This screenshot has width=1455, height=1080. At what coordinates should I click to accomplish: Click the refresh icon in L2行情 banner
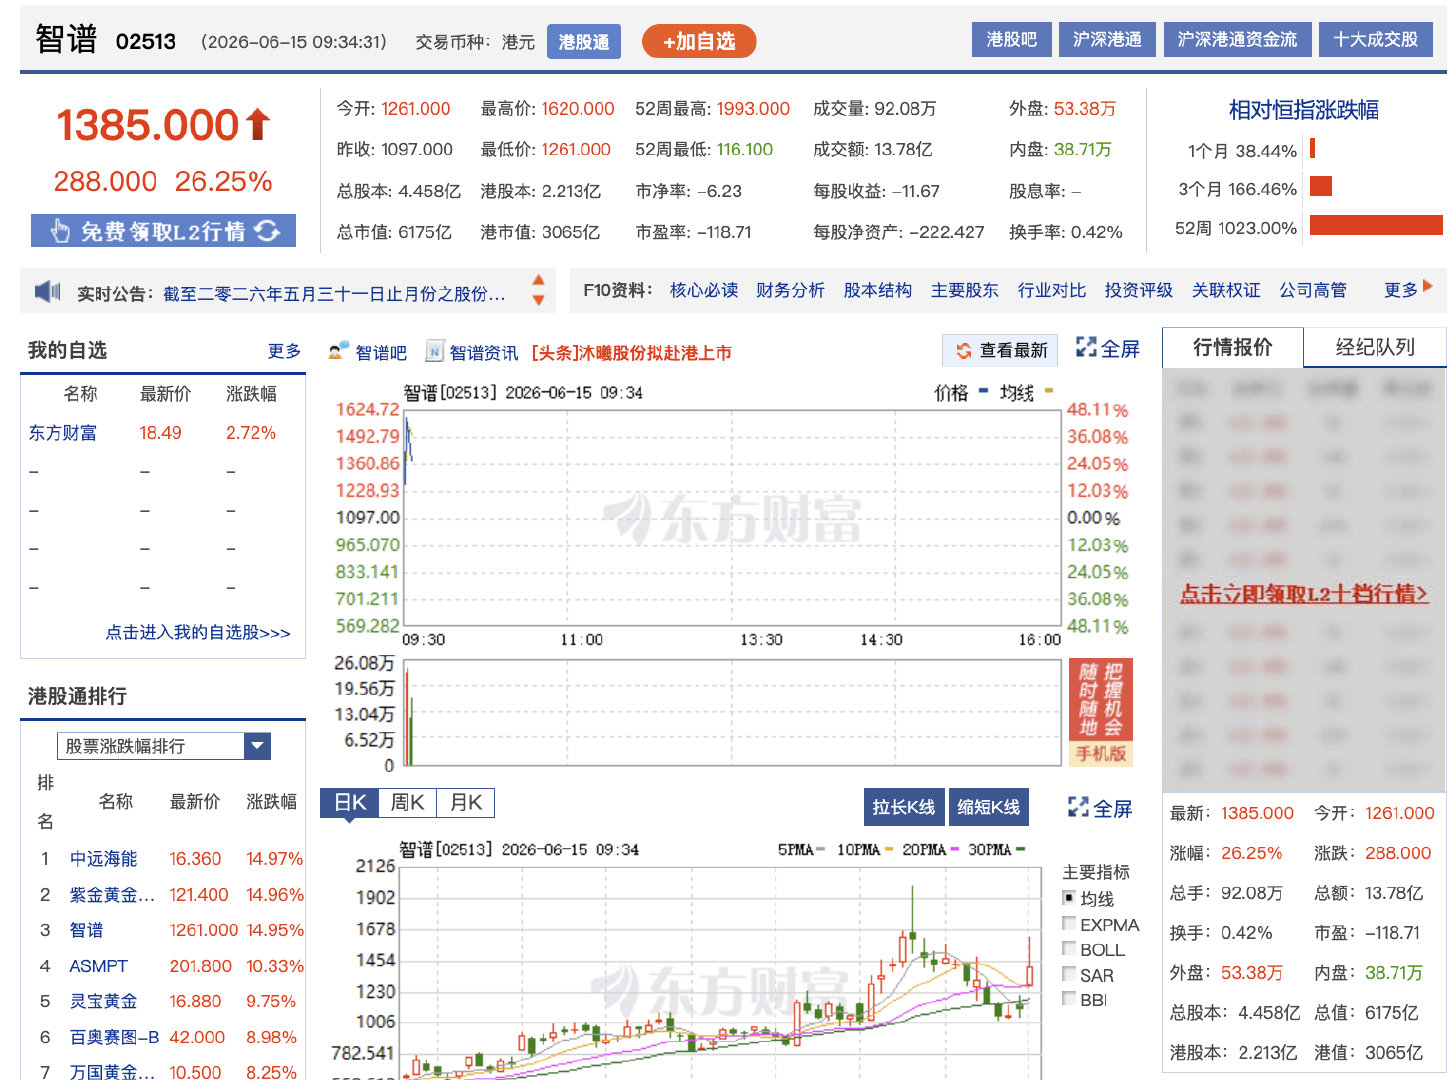coord(267,231)
